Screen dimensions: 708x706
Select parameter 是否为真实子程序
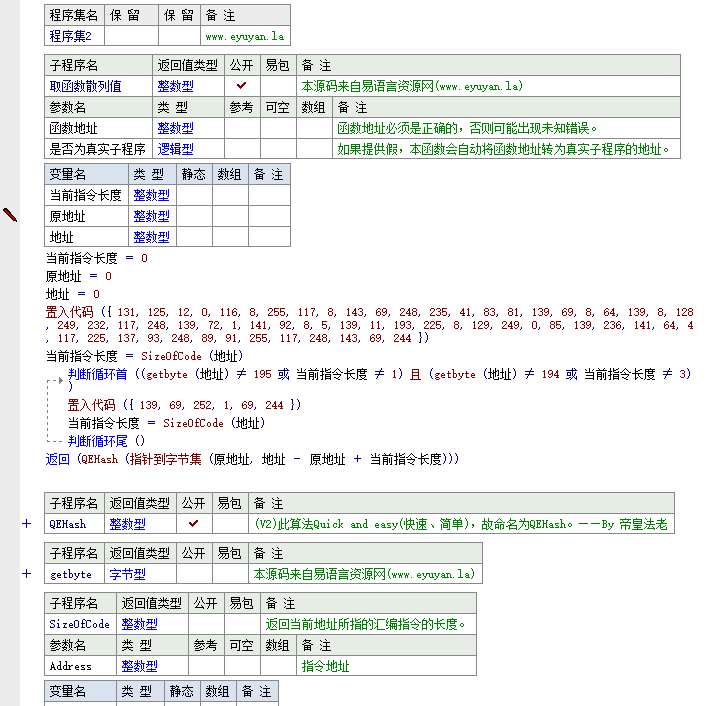point(98,149)
